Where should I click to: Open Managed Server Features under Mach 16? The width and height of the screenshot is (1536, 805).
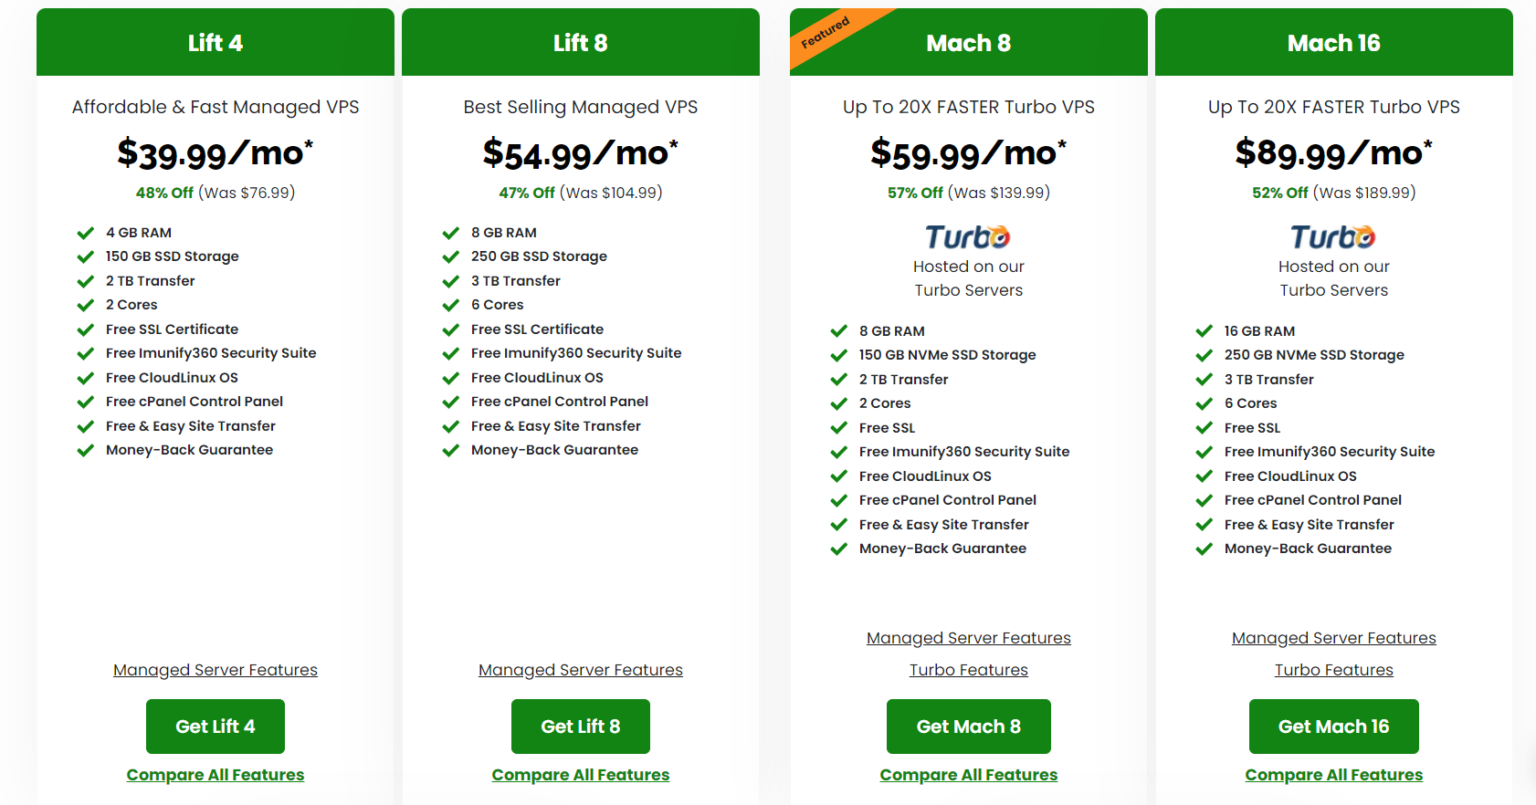tap(1333, 638)
